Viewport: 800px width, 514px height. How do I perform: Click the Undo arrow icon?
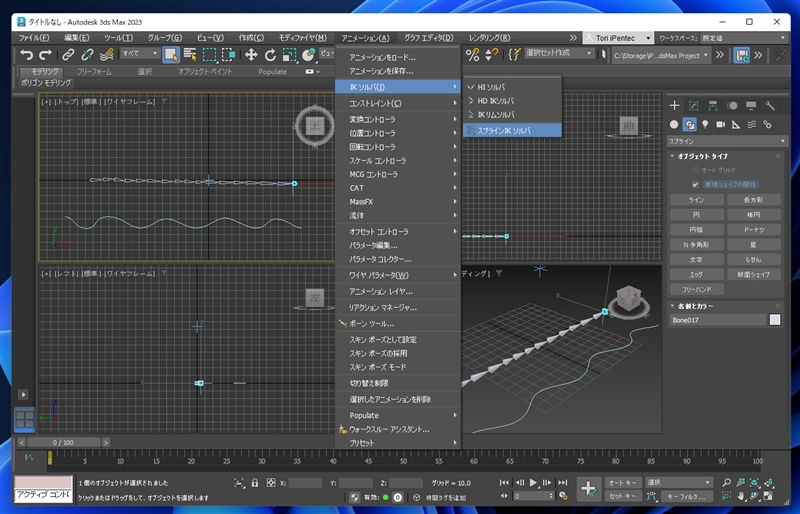tap(27, 55)
